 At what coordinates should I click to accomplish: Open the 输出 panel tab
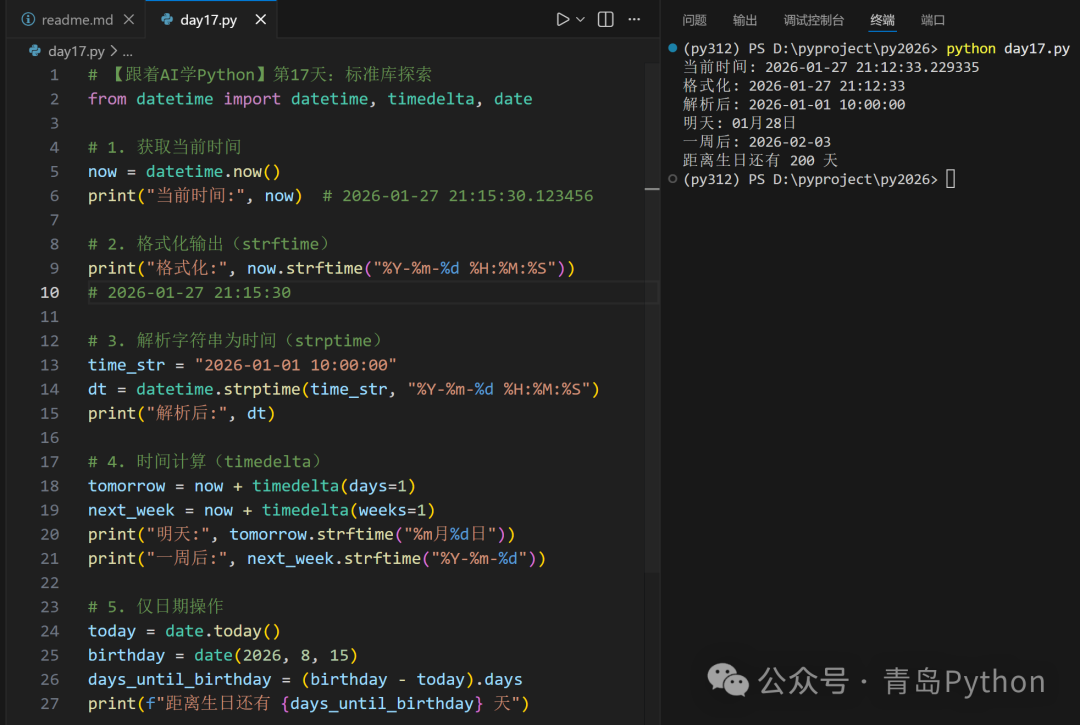pyautogui.click(x=744, y=19)
